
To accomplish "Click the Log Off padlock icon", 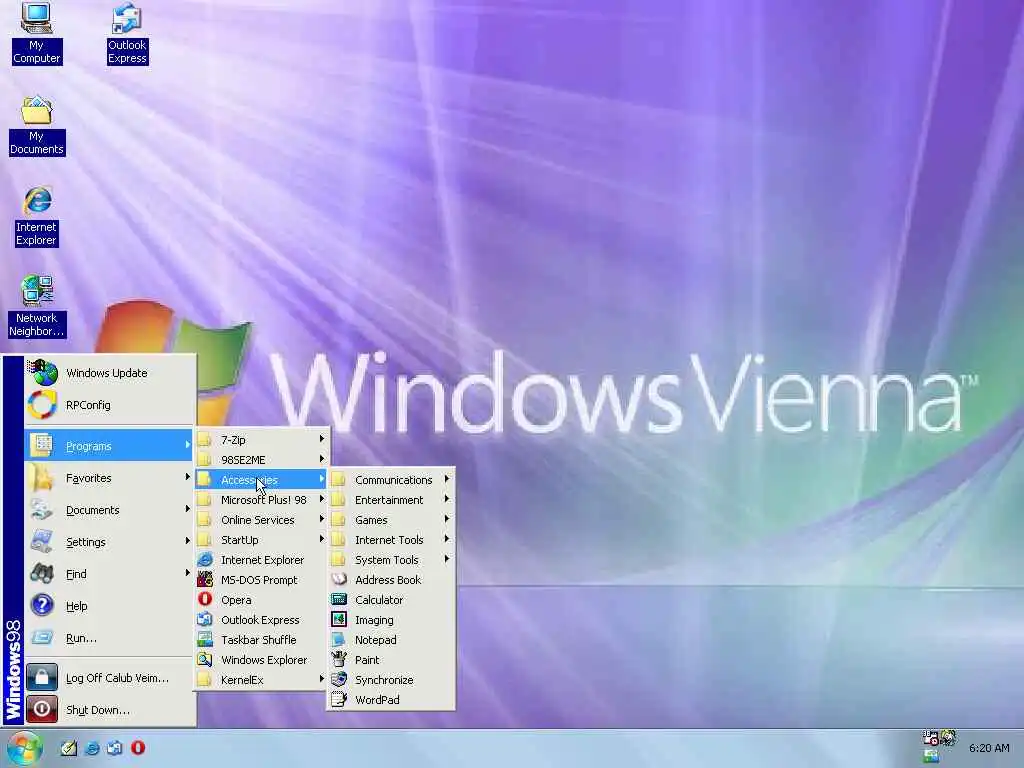I will coord(42,677).
